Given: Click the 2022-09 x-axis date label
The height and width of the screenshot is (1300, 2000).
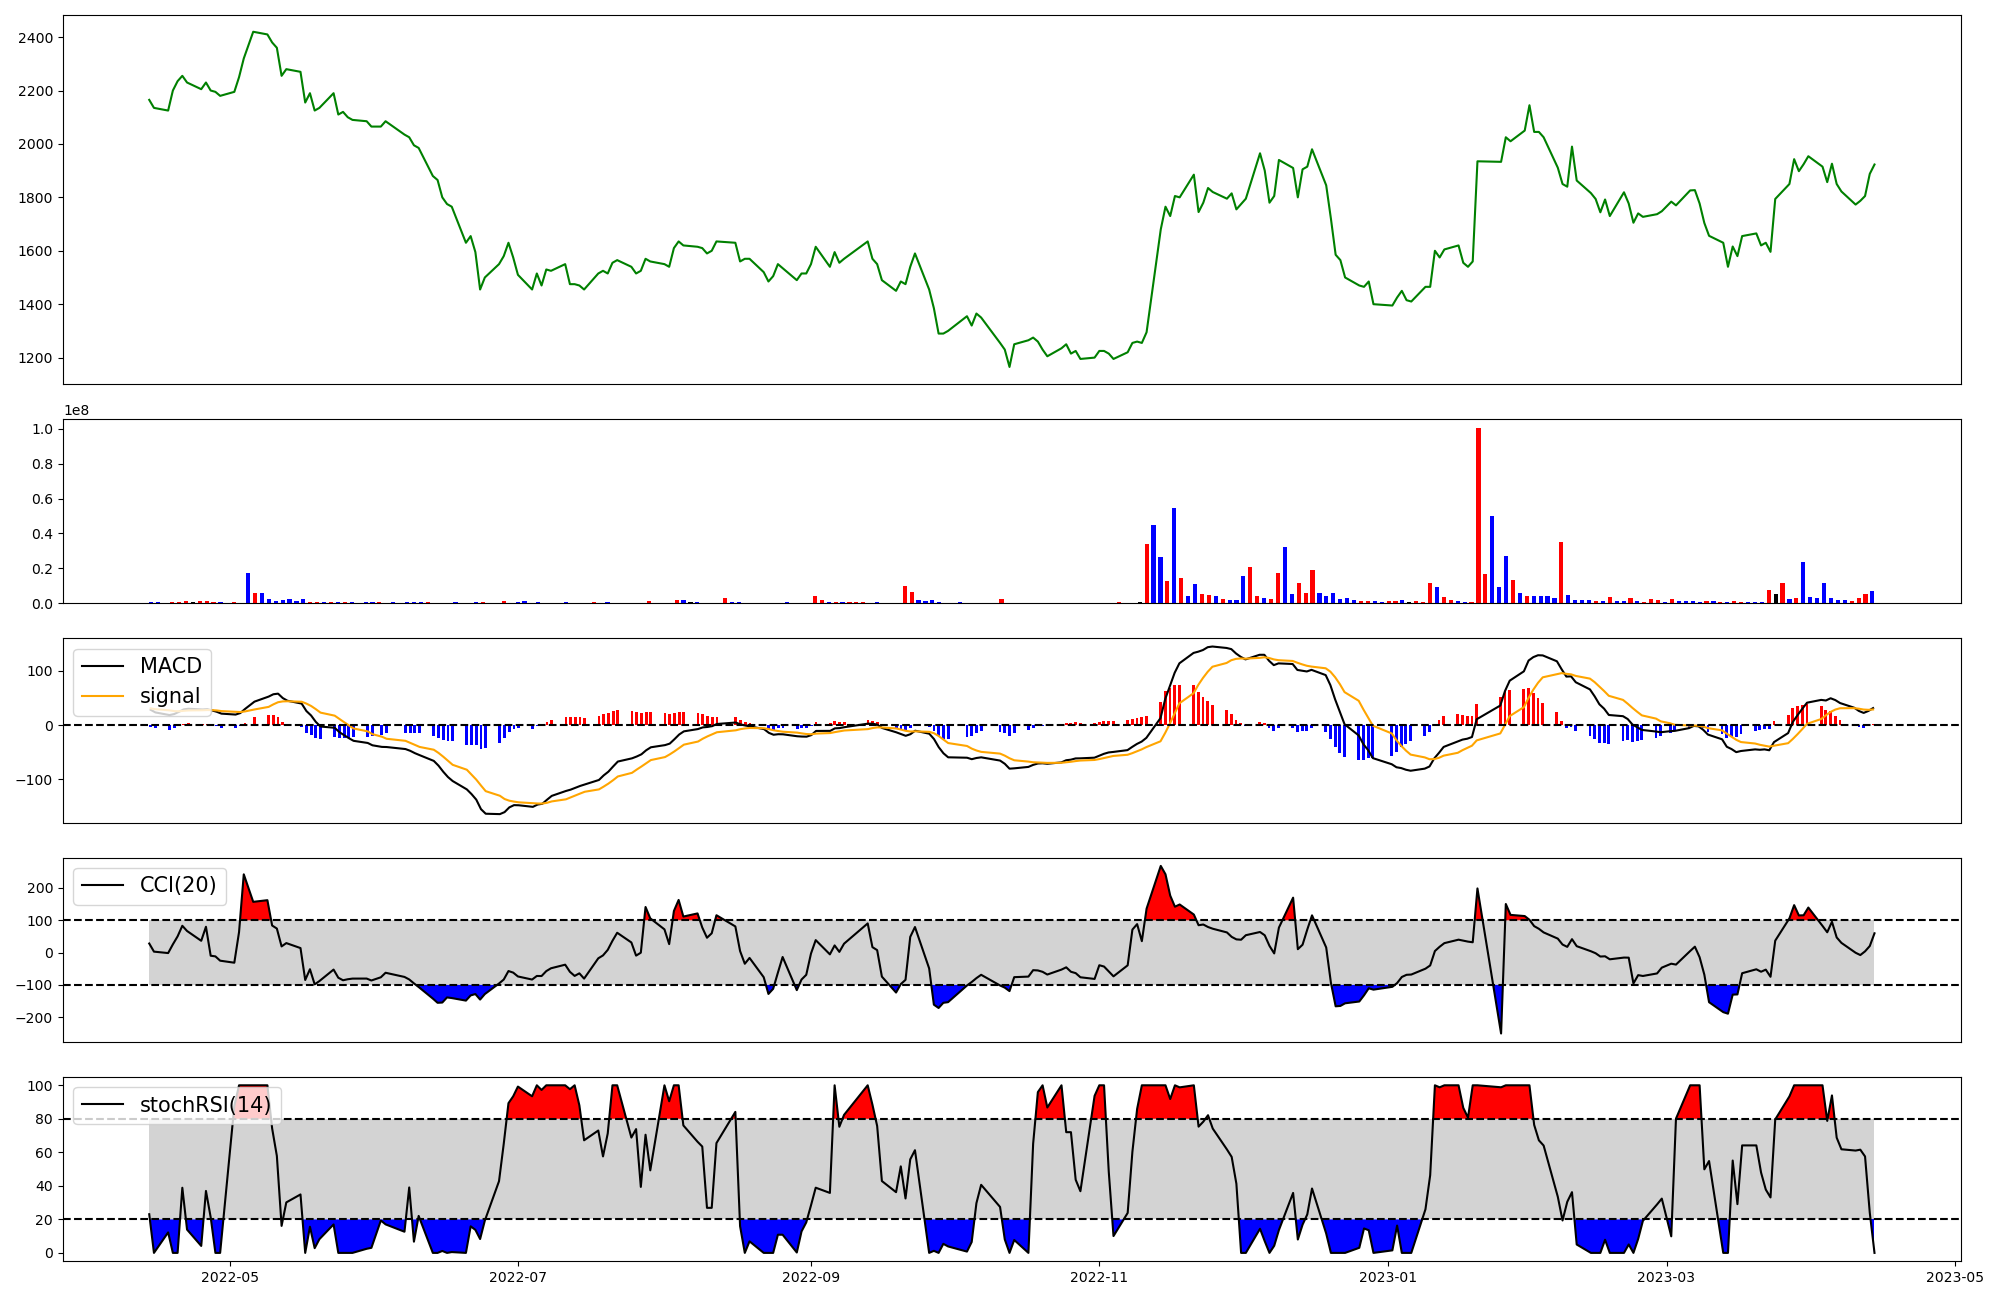Looking at the screenshot, I should pos(811,1276).
